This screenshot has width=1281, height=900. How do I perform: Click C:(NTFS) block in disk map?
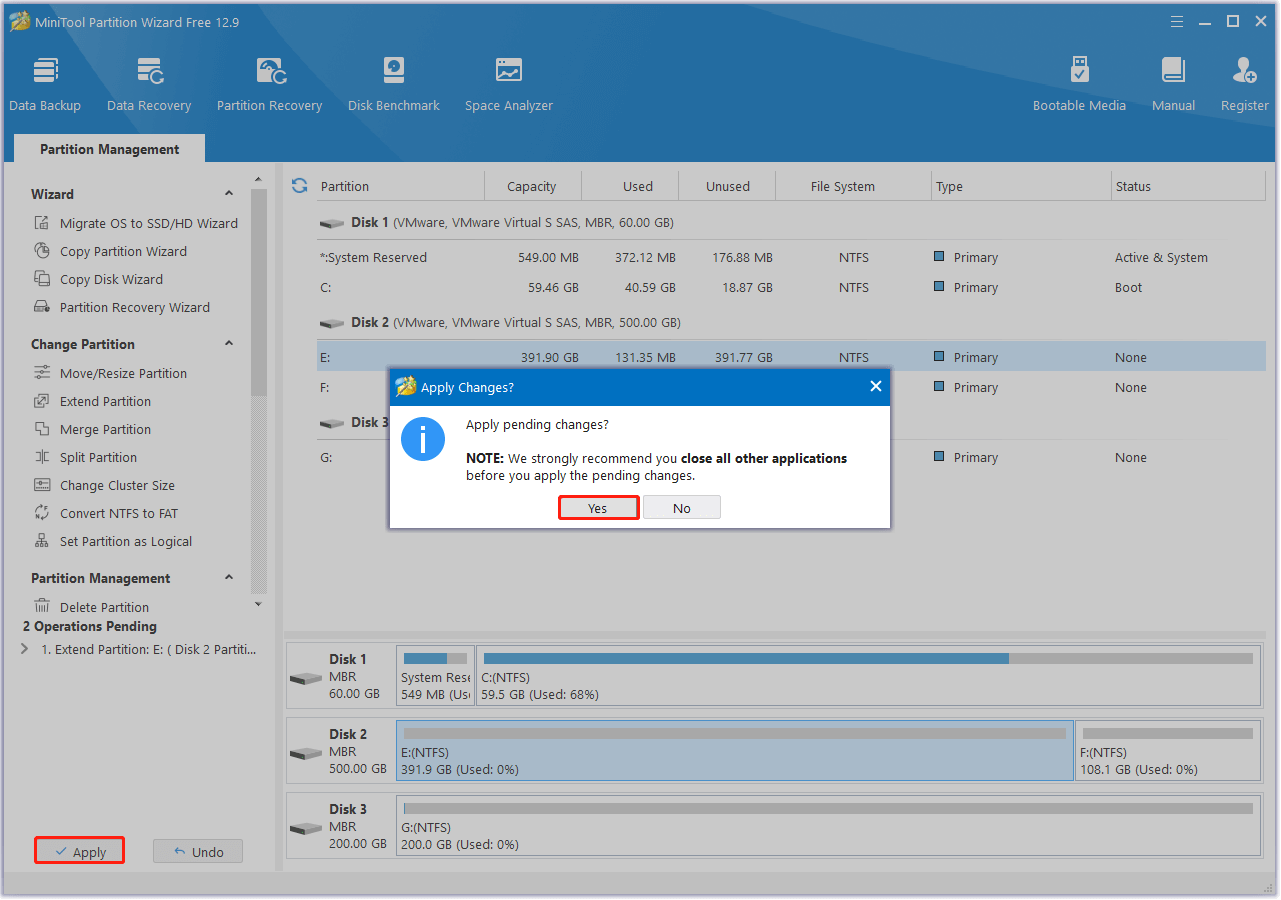[x=868, y=675]
